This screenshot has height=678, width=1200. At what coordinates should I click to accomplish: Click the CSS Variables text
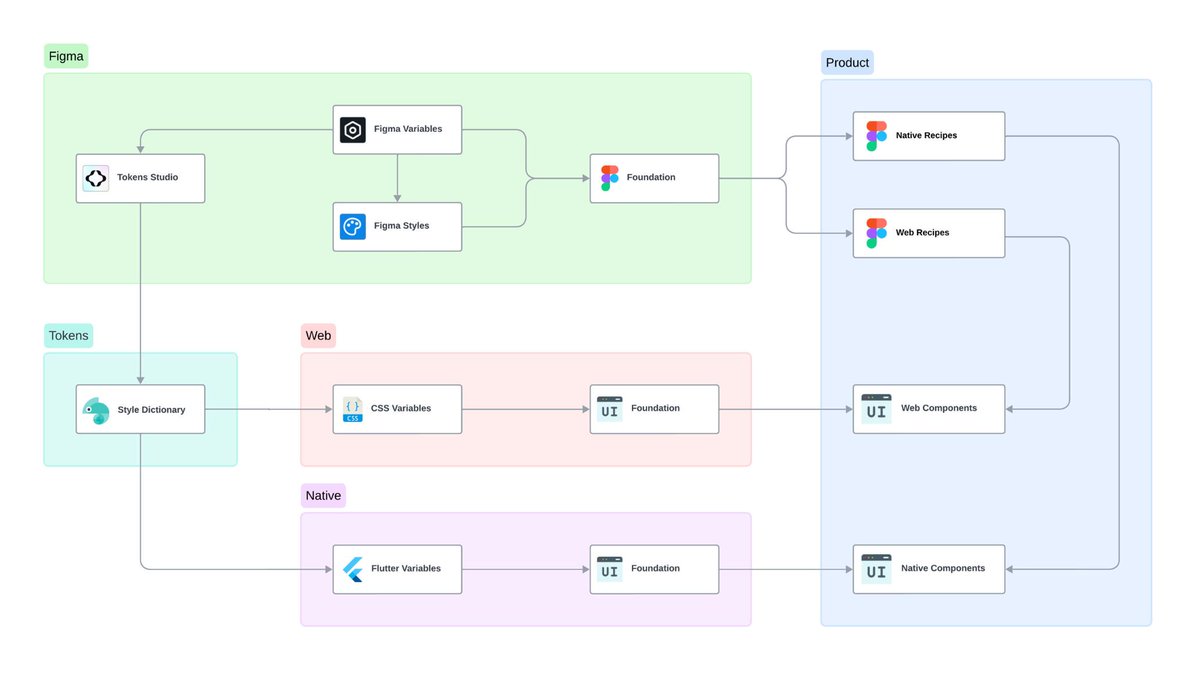401,408
